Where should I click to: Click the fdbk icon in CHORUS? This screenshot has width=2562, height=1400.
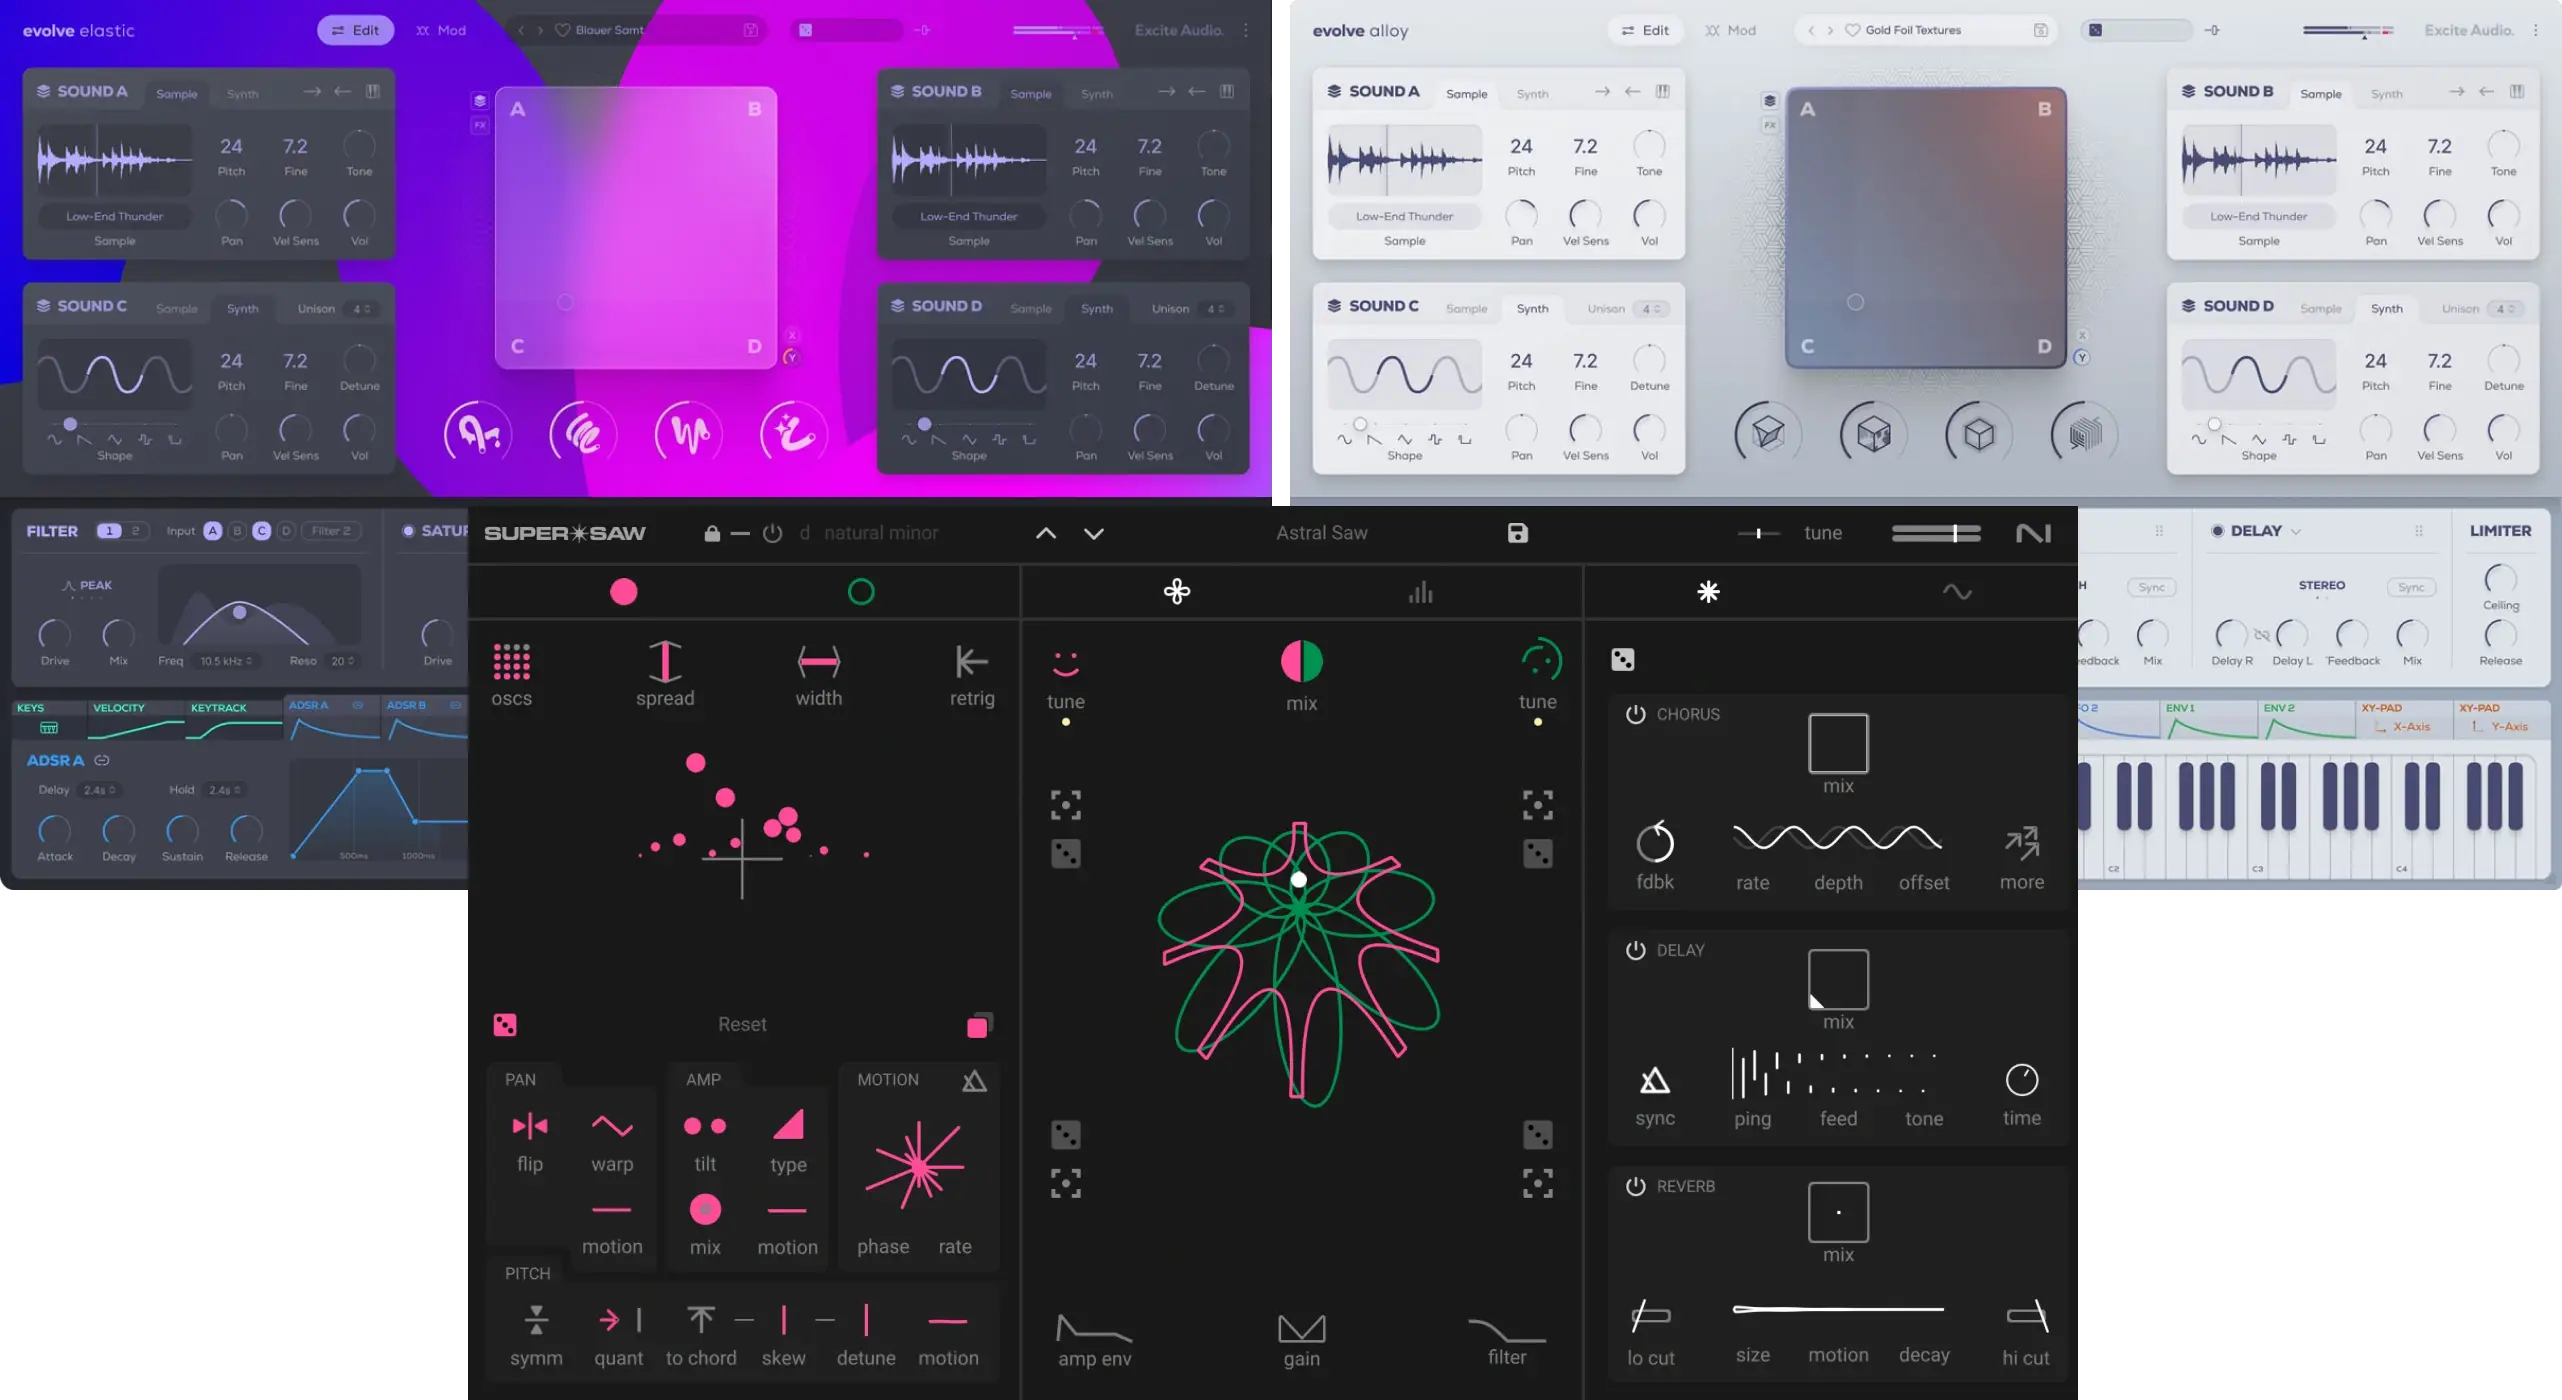coord(1654,842)
